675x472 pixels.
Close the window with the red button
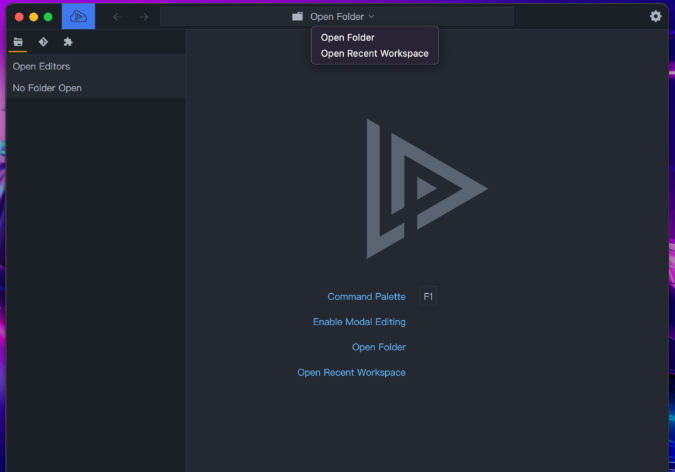pos(19,17)
